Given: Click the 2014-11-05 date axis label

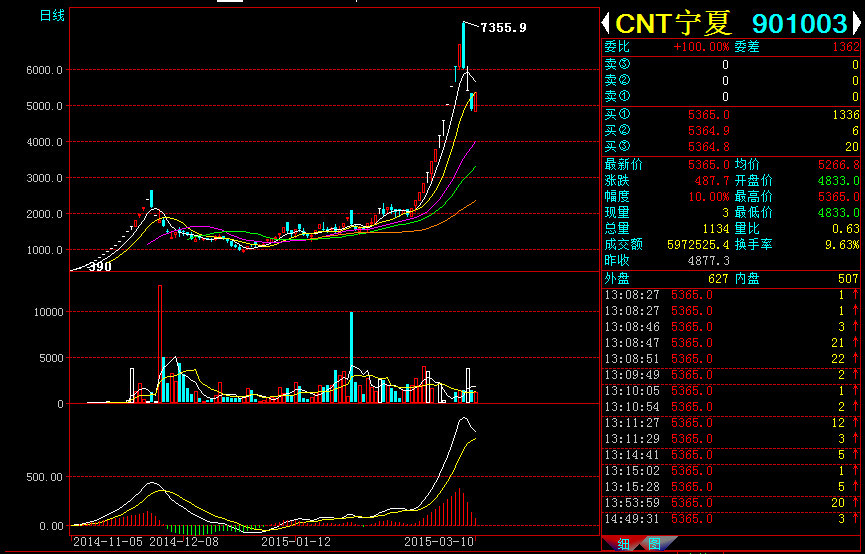Looking at the screenshot, I should (x=110, y=542).
